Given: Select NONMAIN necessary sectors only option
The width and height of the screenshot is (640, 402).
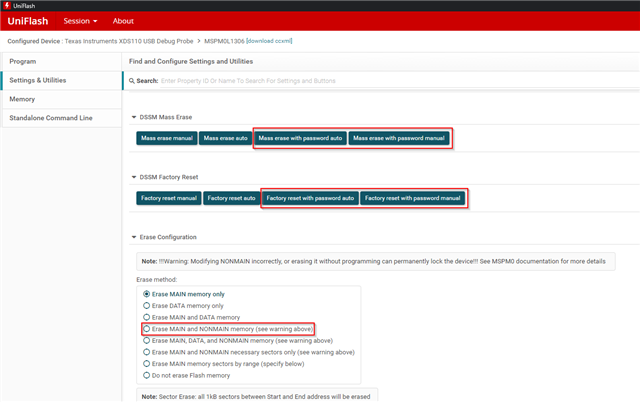Looking at the screenshot, I should click(147, 352).
